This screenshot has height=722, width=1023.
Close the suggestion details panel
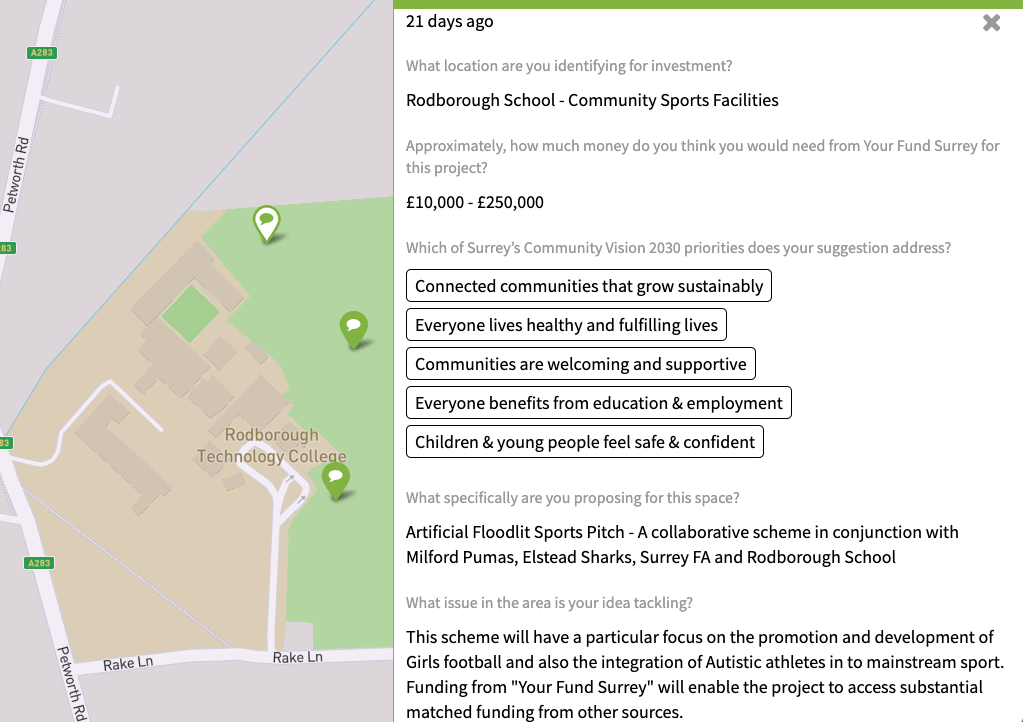pos(991,23)
